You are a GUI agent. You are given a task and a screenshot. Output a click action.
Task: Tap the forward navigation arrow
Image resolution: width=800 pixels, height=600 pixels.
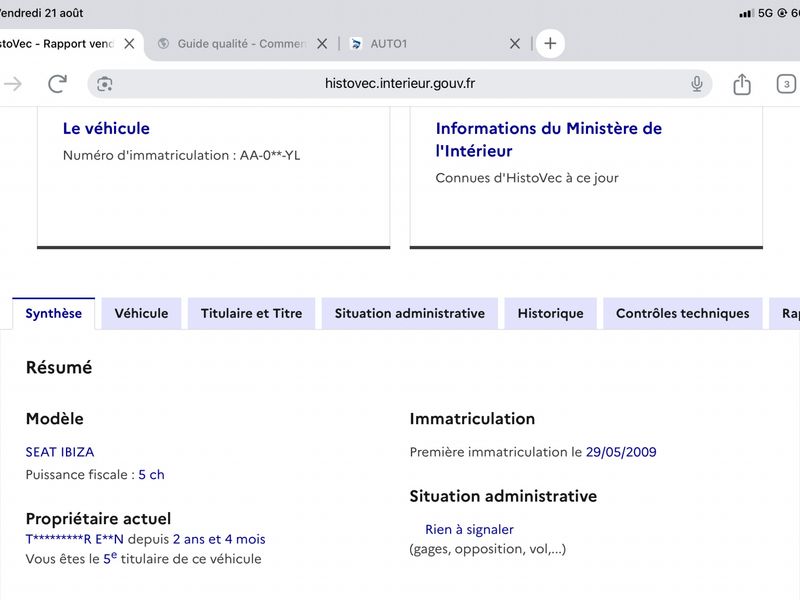[x=13, y=84]
